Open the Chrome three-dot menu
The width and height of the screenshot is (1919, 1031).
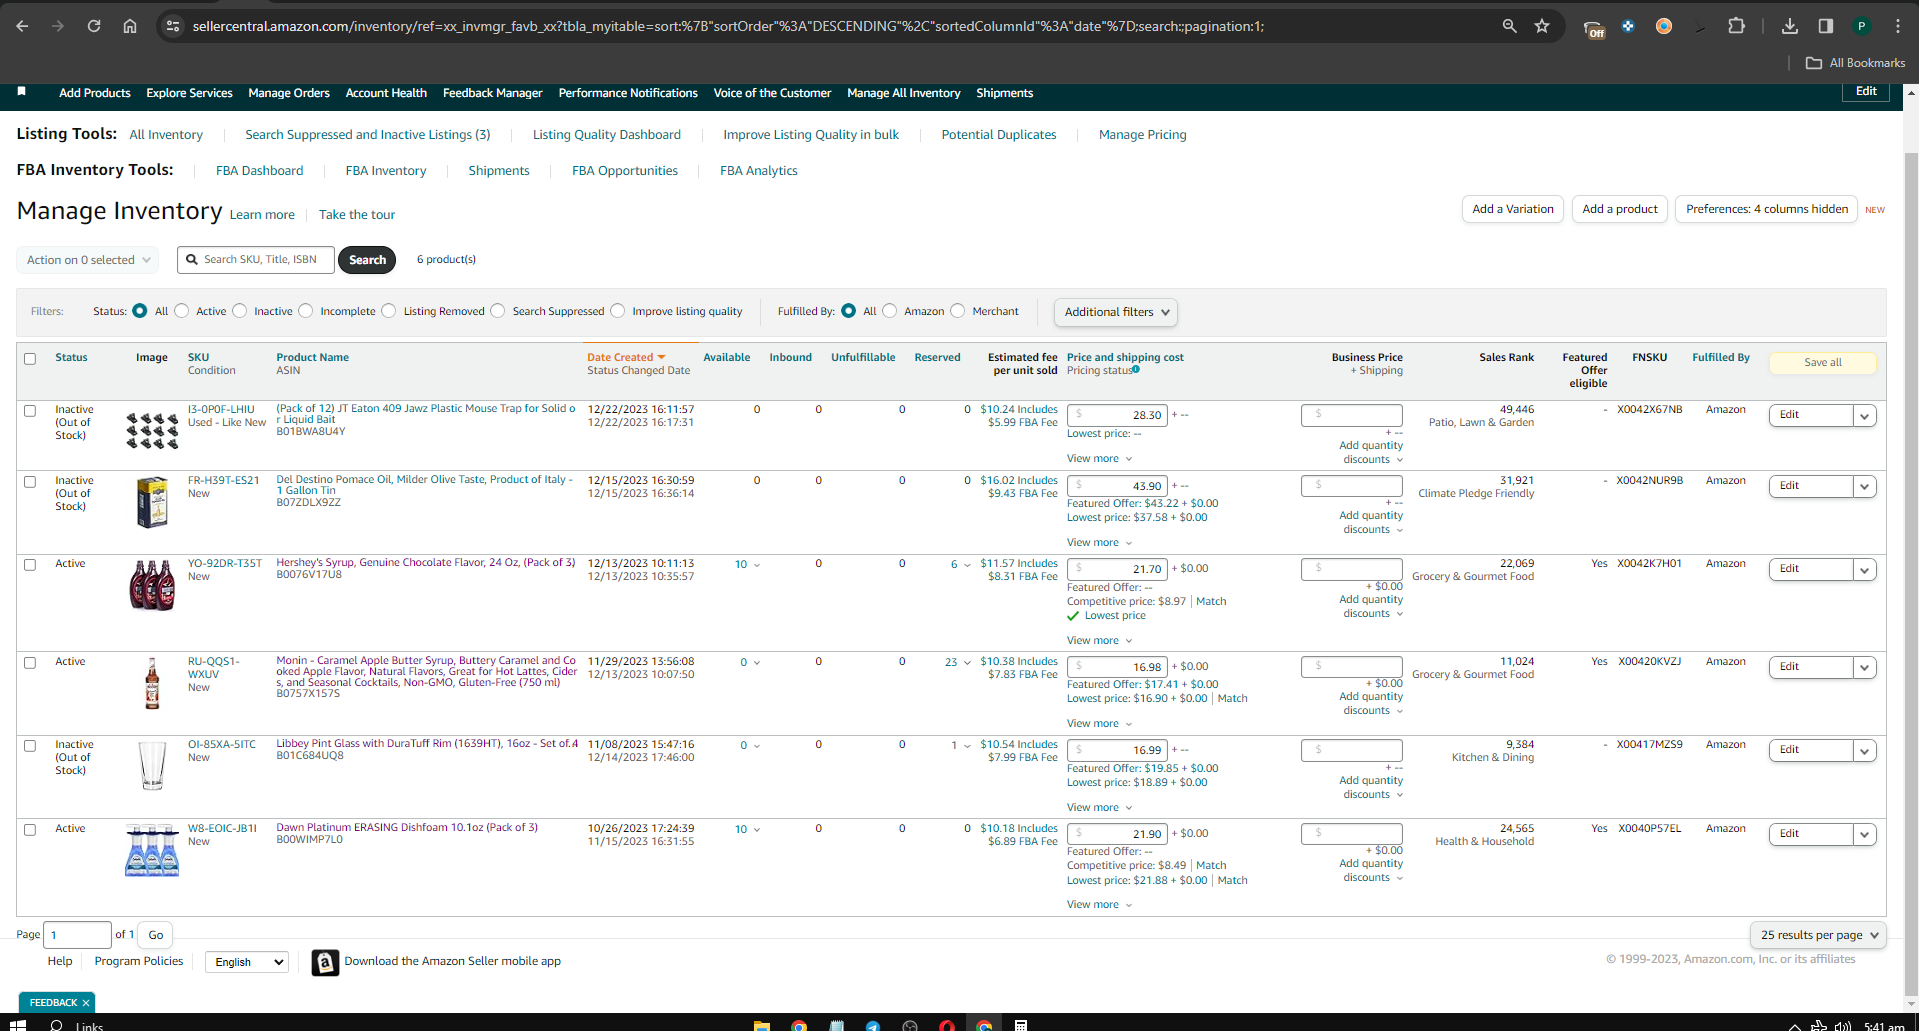point(1897,26)
